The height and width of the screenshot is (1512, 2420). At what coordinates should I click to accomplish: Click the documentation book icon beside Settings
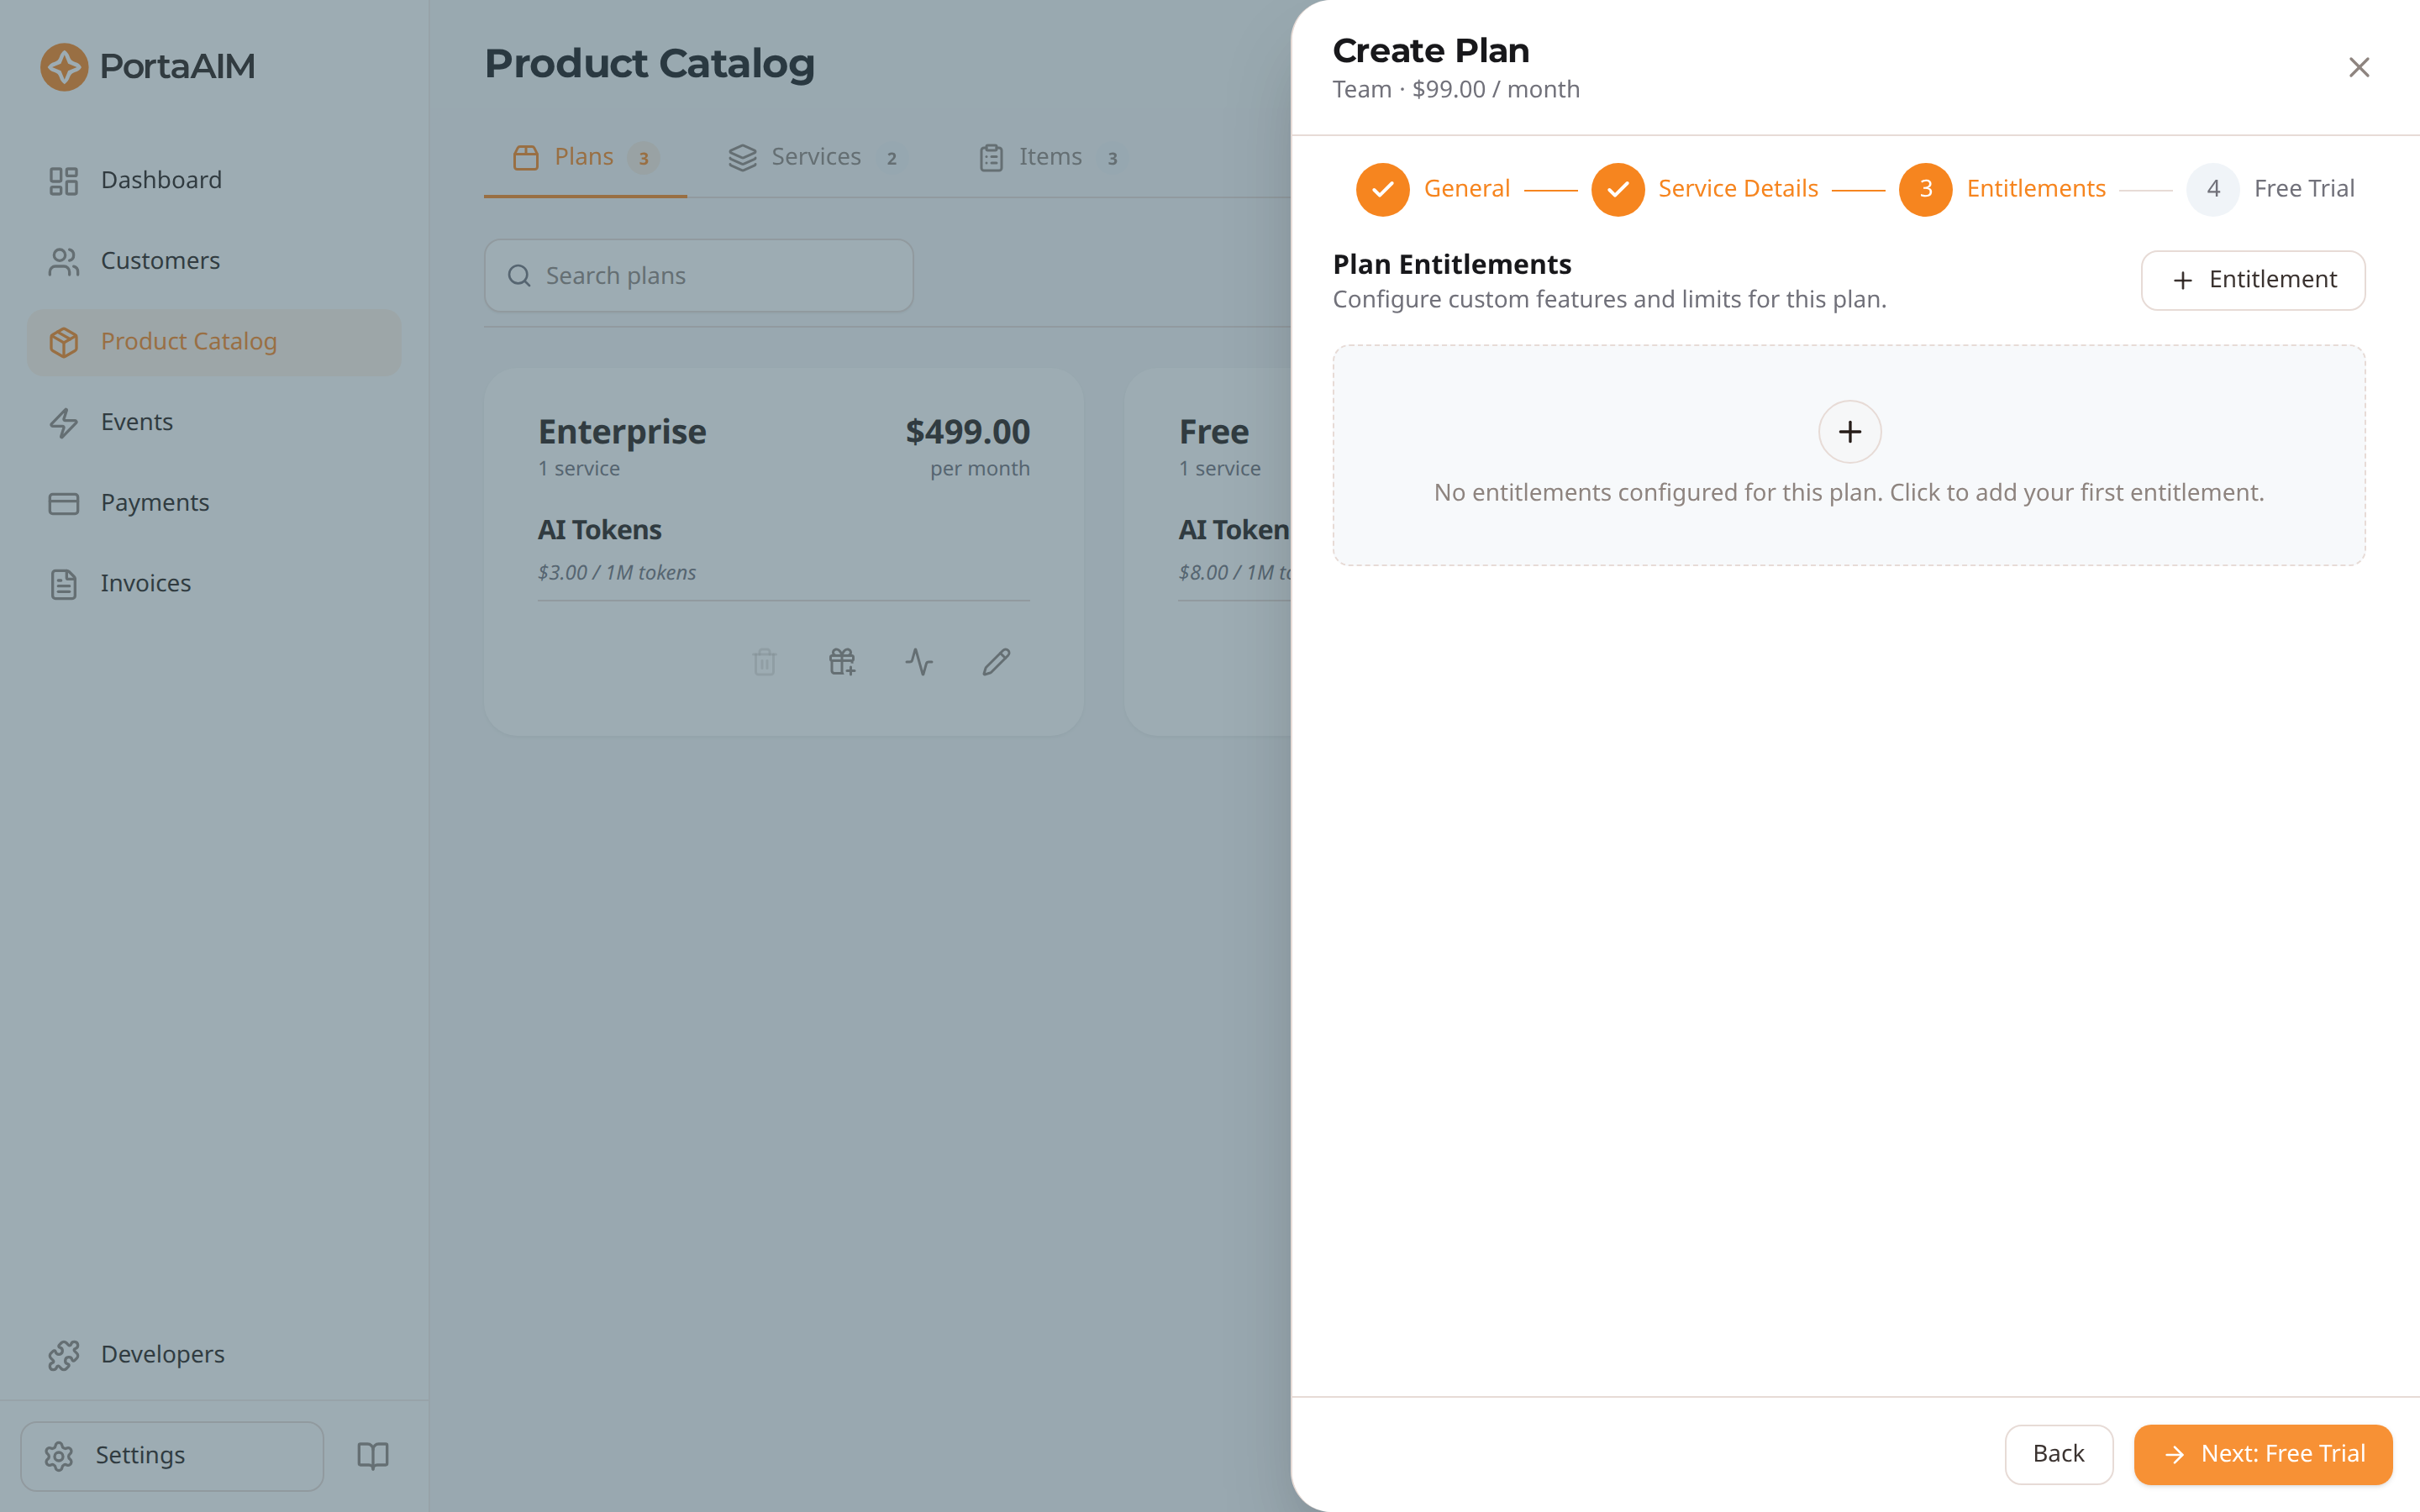point(373,1455)
